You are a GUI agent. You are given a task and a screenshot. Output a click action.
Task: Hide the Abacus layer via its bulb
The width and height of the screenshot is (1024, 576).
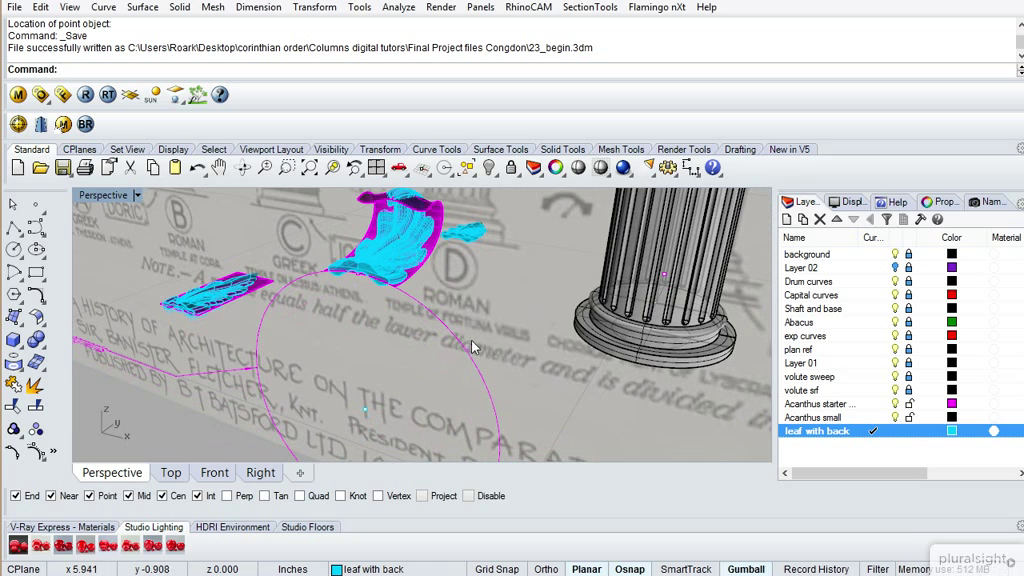pos(895,322)
